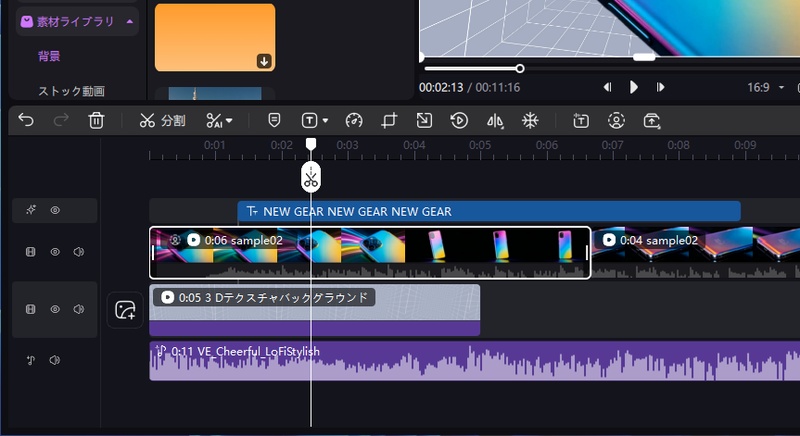Open the speed gauge tool
The height and width of the screenshot is (436, 800).
tap(354, 121)
